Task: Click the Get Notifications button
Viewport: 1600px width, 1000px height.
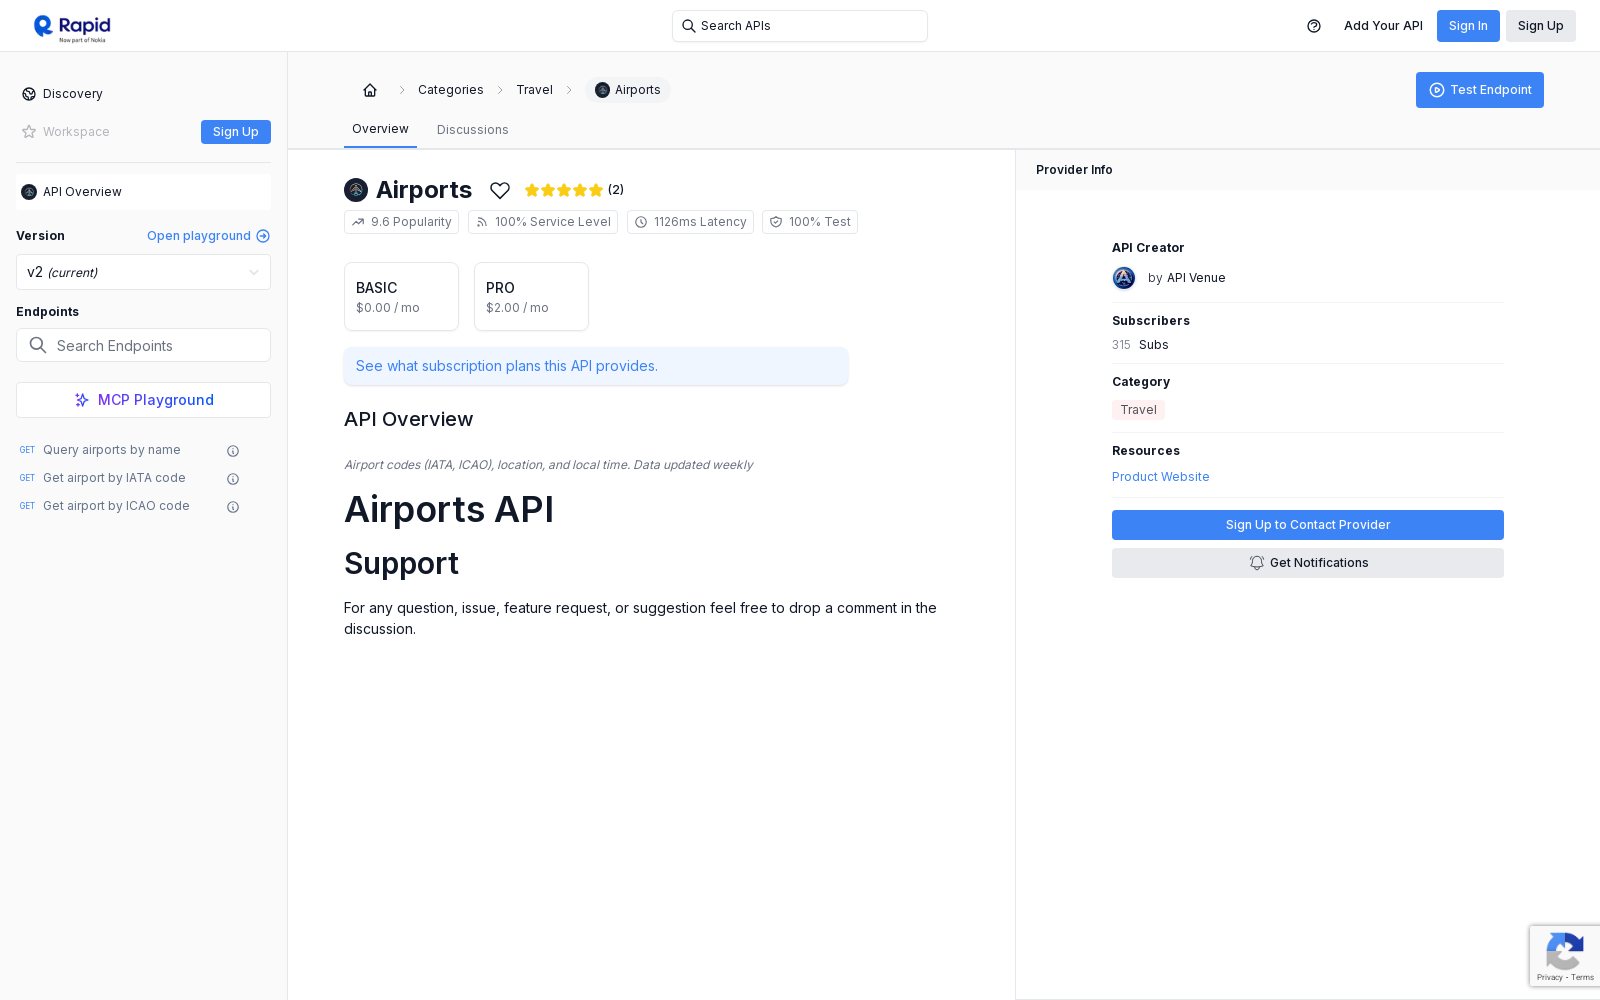Action: pyautogui.click(x=1308, y=563)
